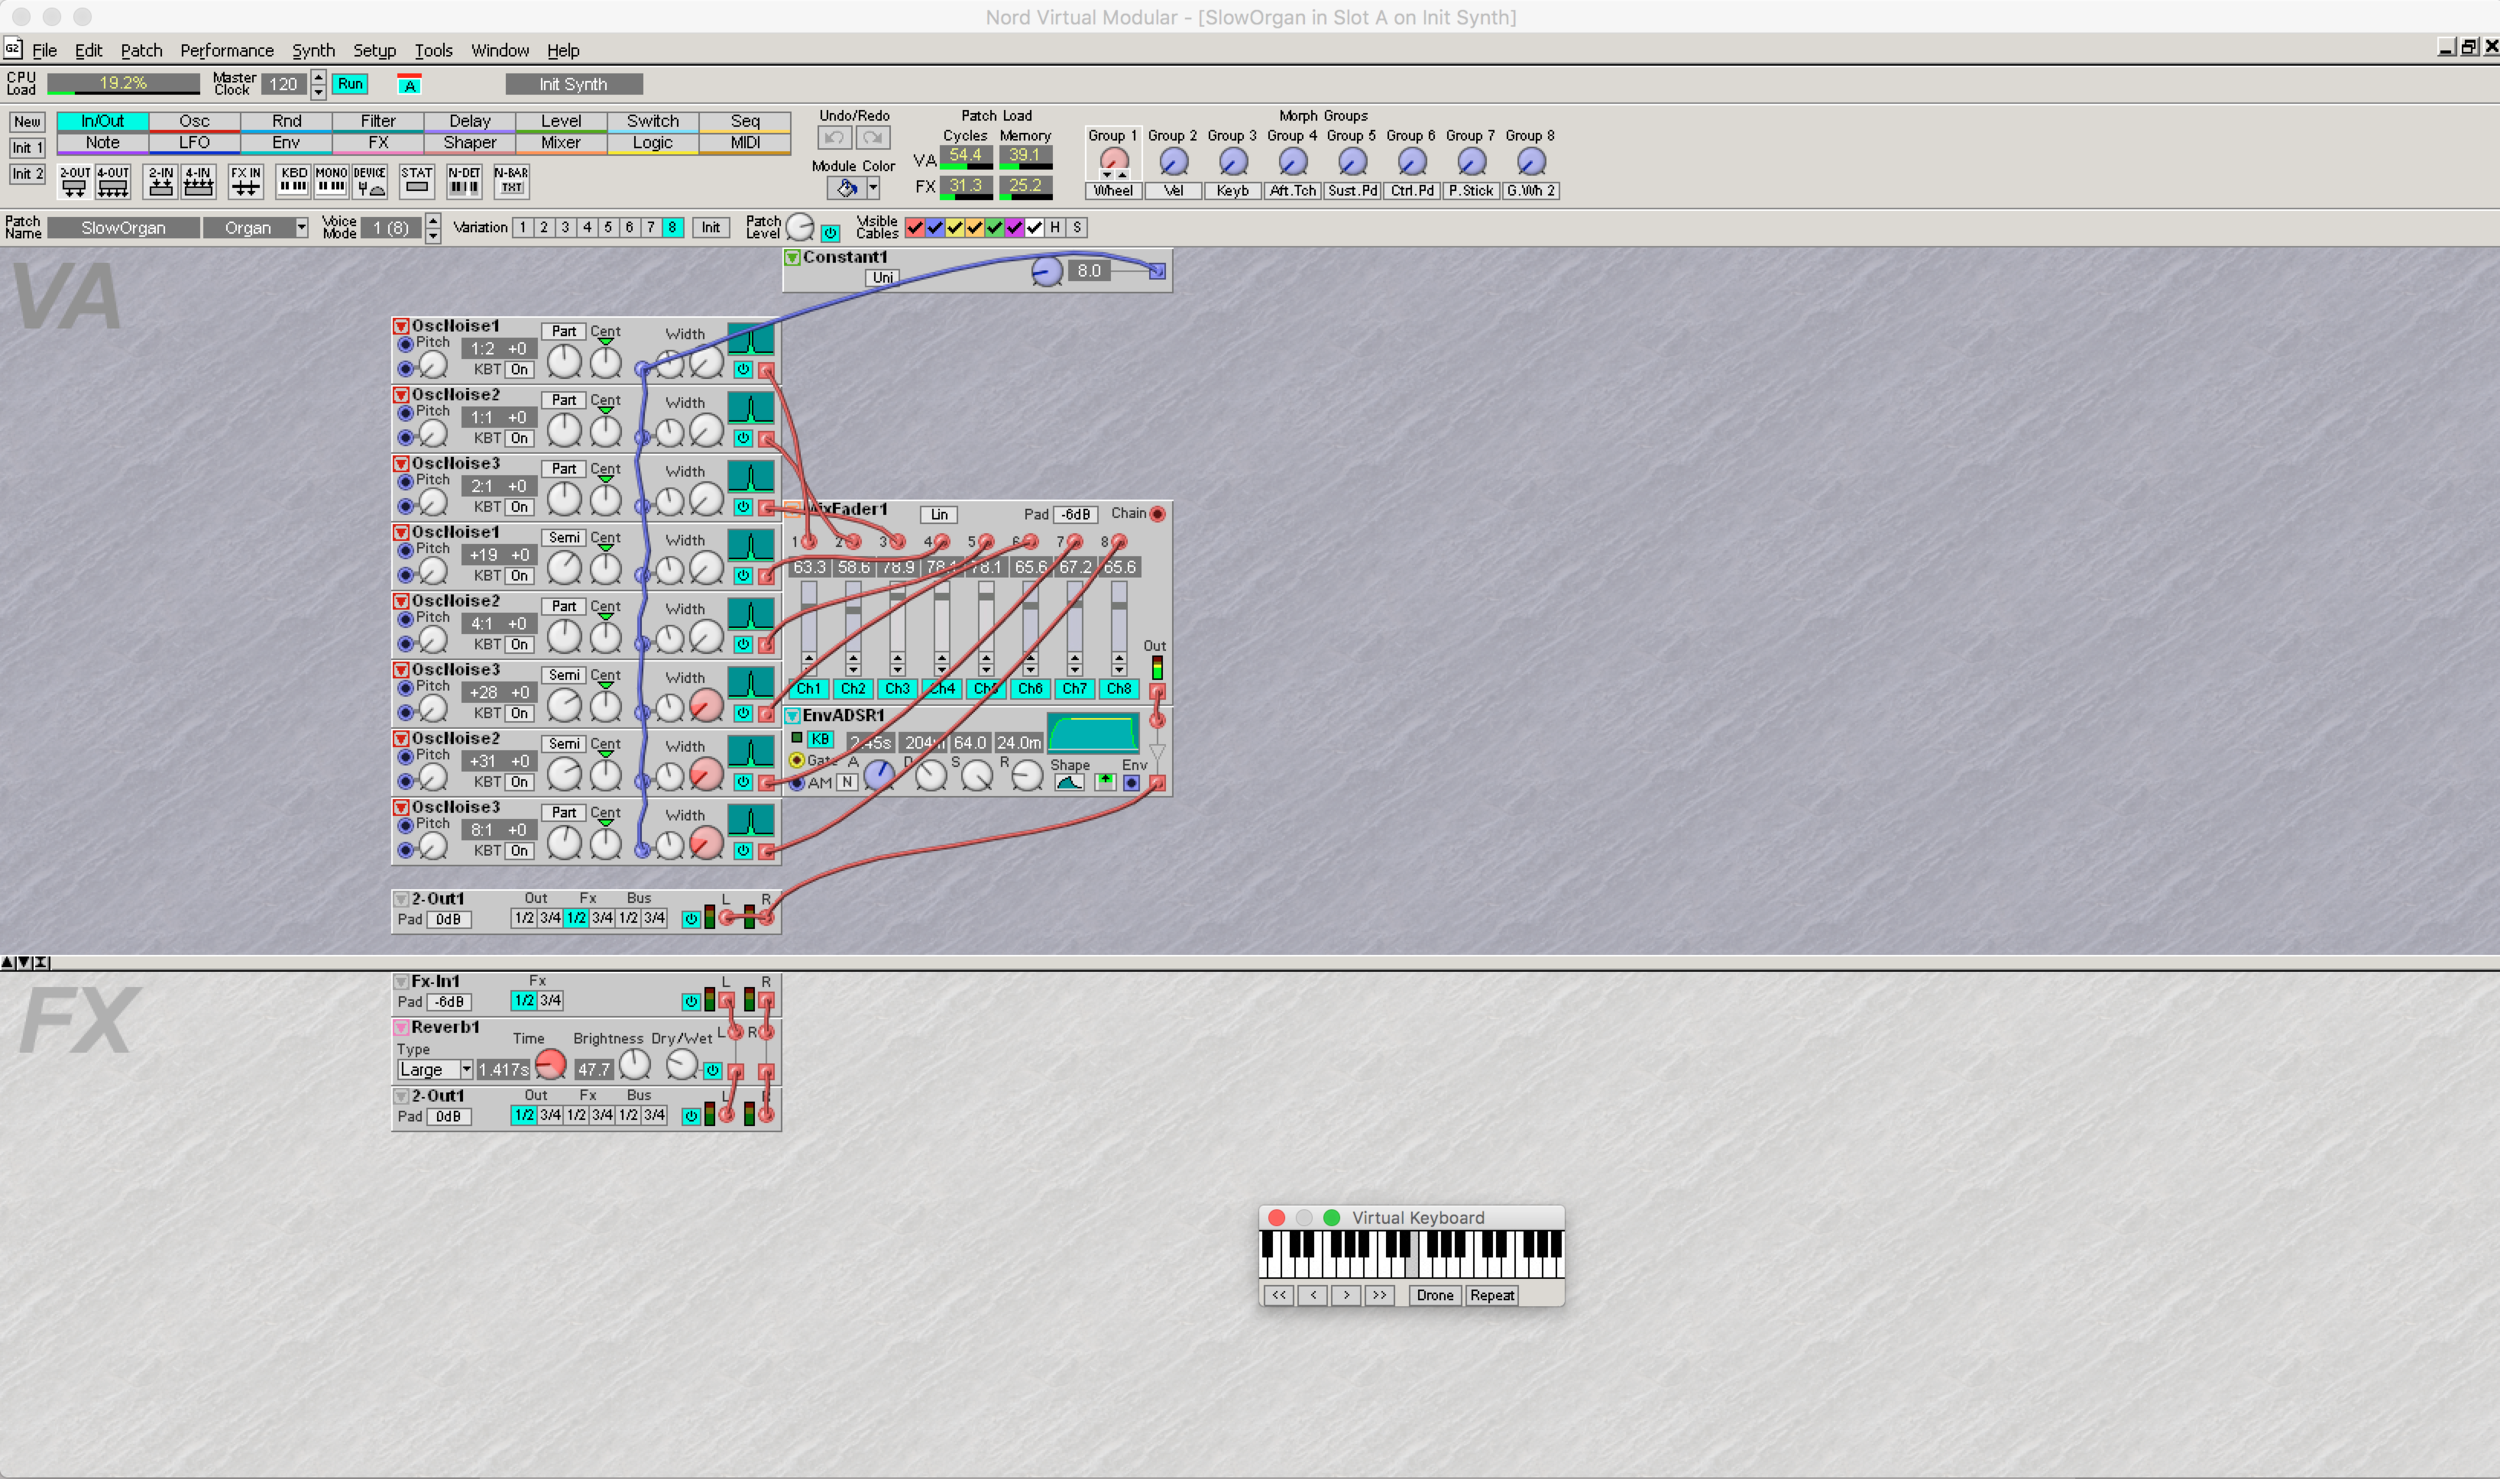Collapse the Fx-In1 module triangle
2500x1479 pixels.
point(401,982)
